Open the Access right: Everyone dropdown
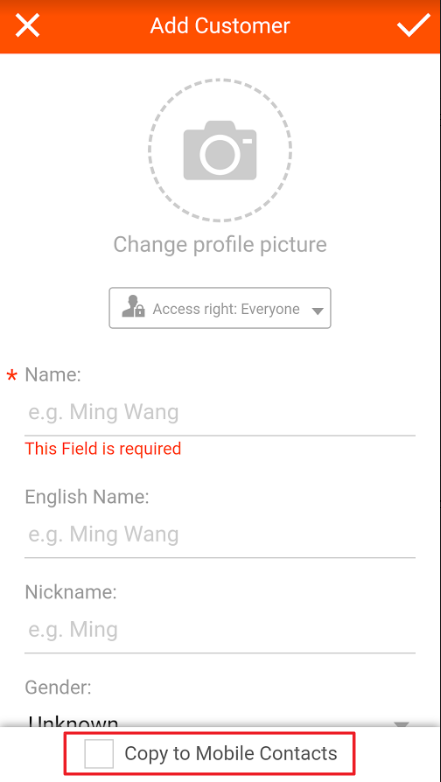The height and width of the screenshot is (782, 441). (x=220, y=308)
